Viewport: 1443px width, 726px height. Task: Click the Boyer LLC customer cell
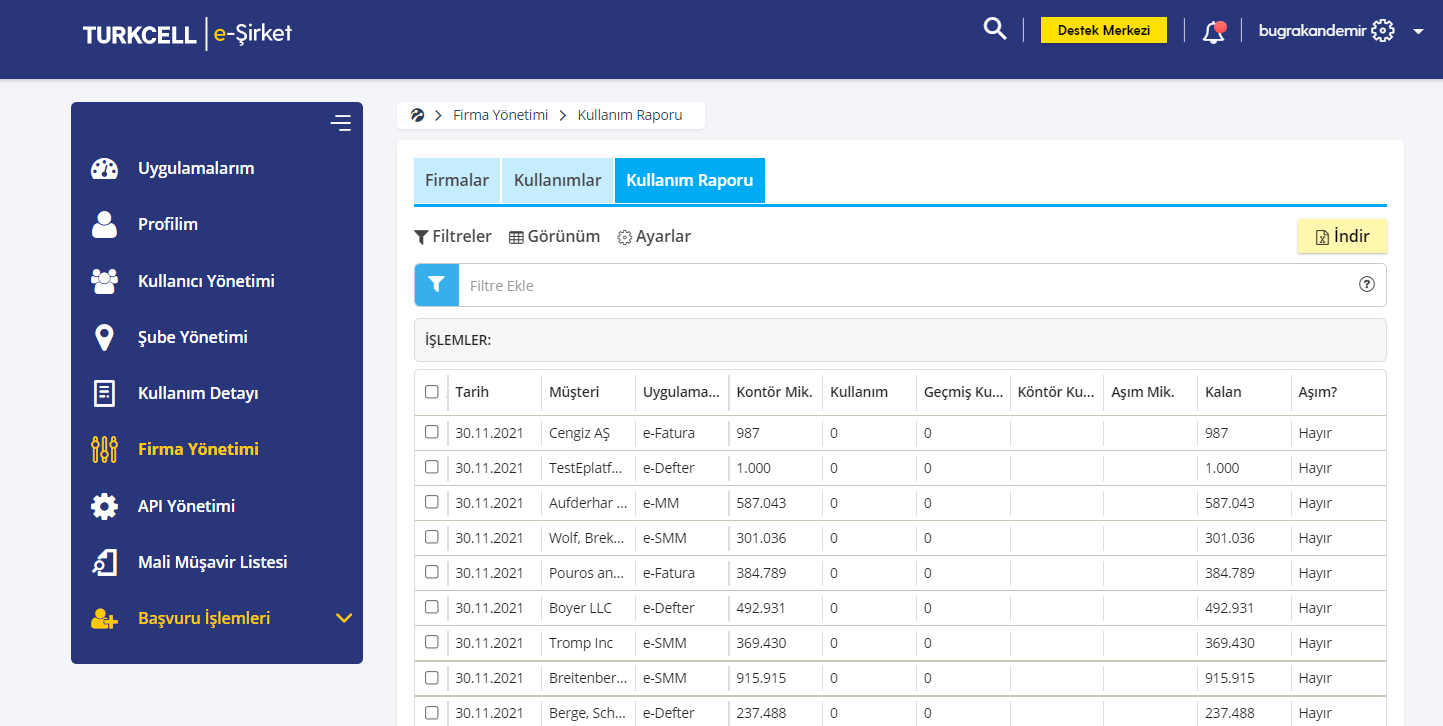point(580,608)
